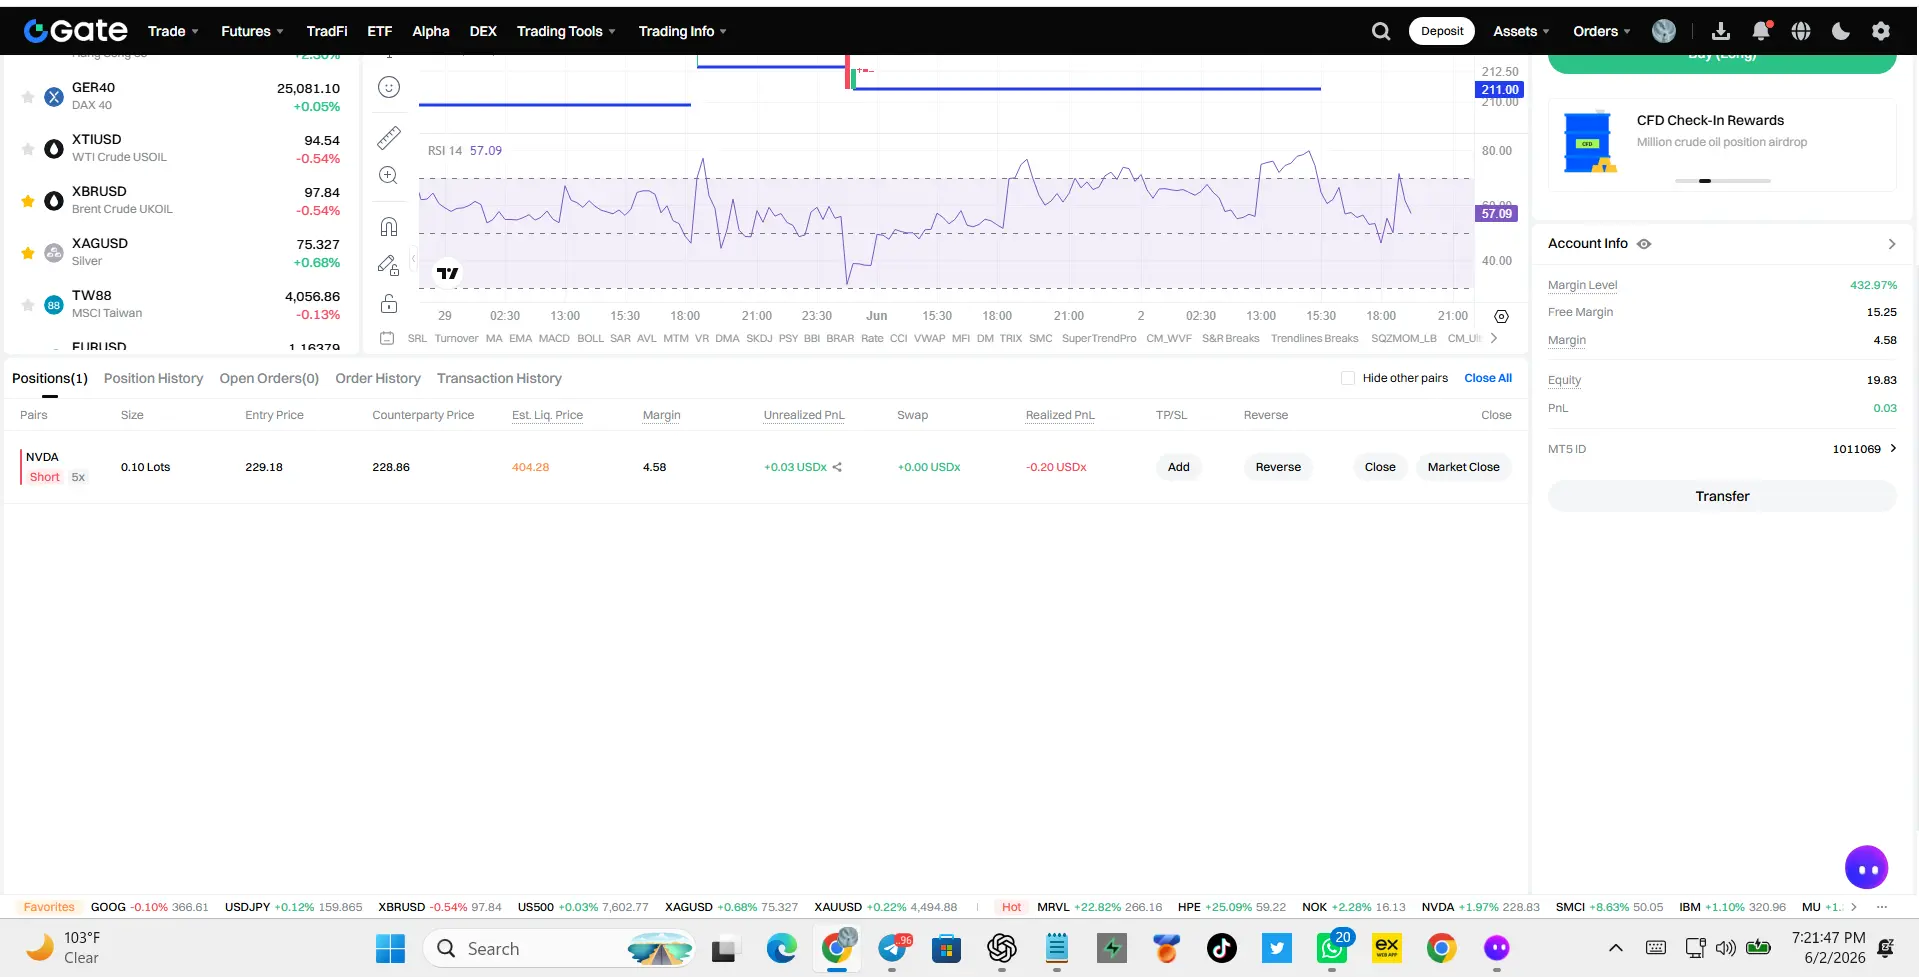Switch to Position History tab
1919x977 pixels.
[x=153, y=378]
